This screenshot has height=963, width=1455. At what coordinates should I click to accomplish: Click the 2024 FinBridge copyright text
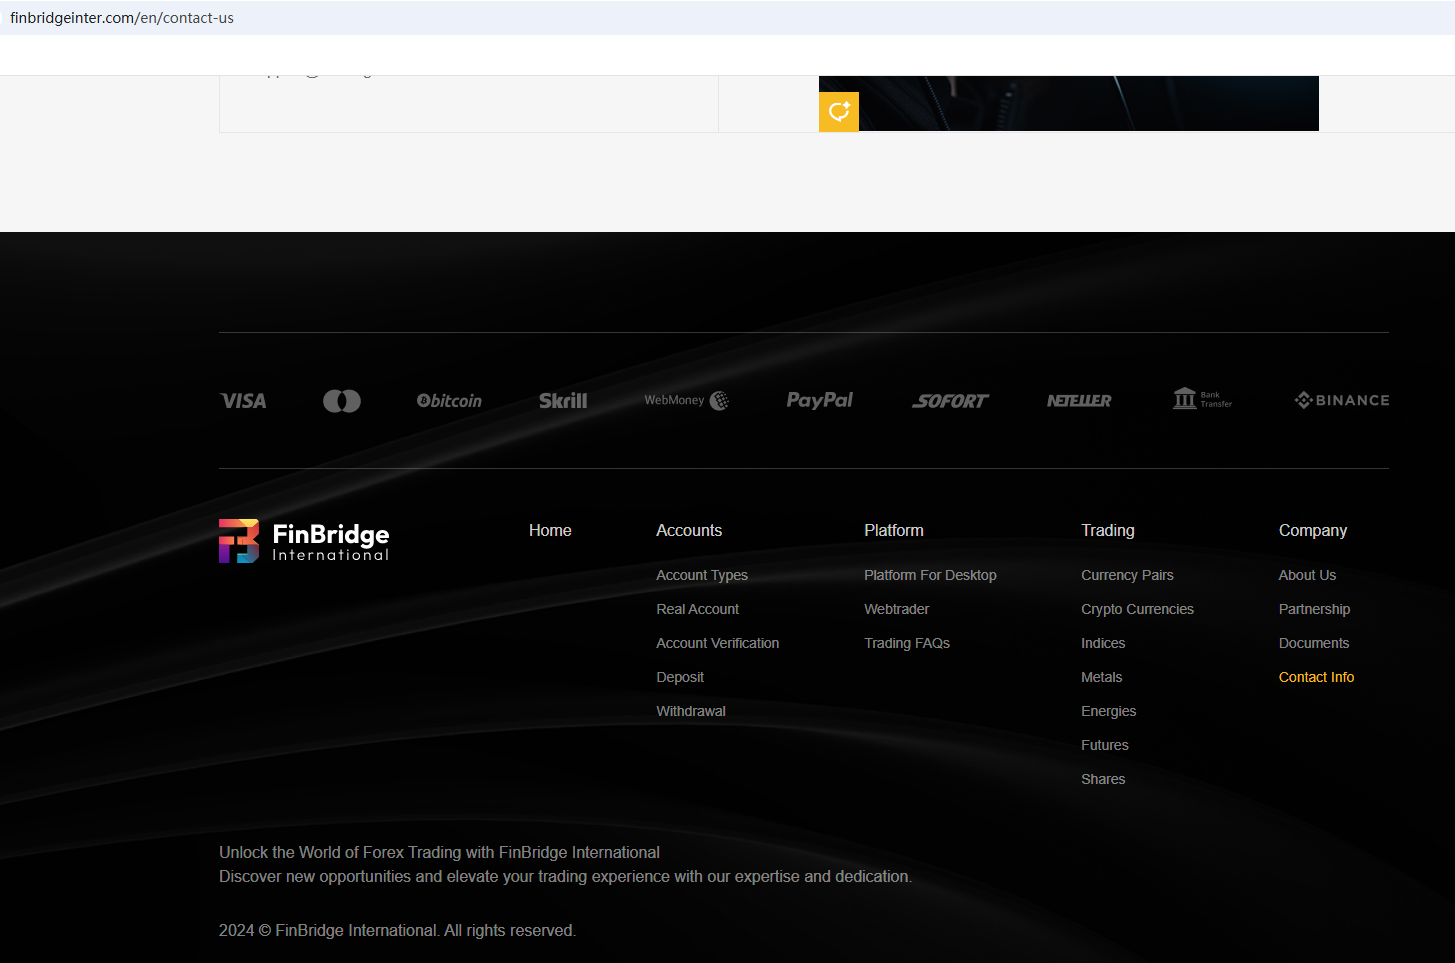pos(397,930)
